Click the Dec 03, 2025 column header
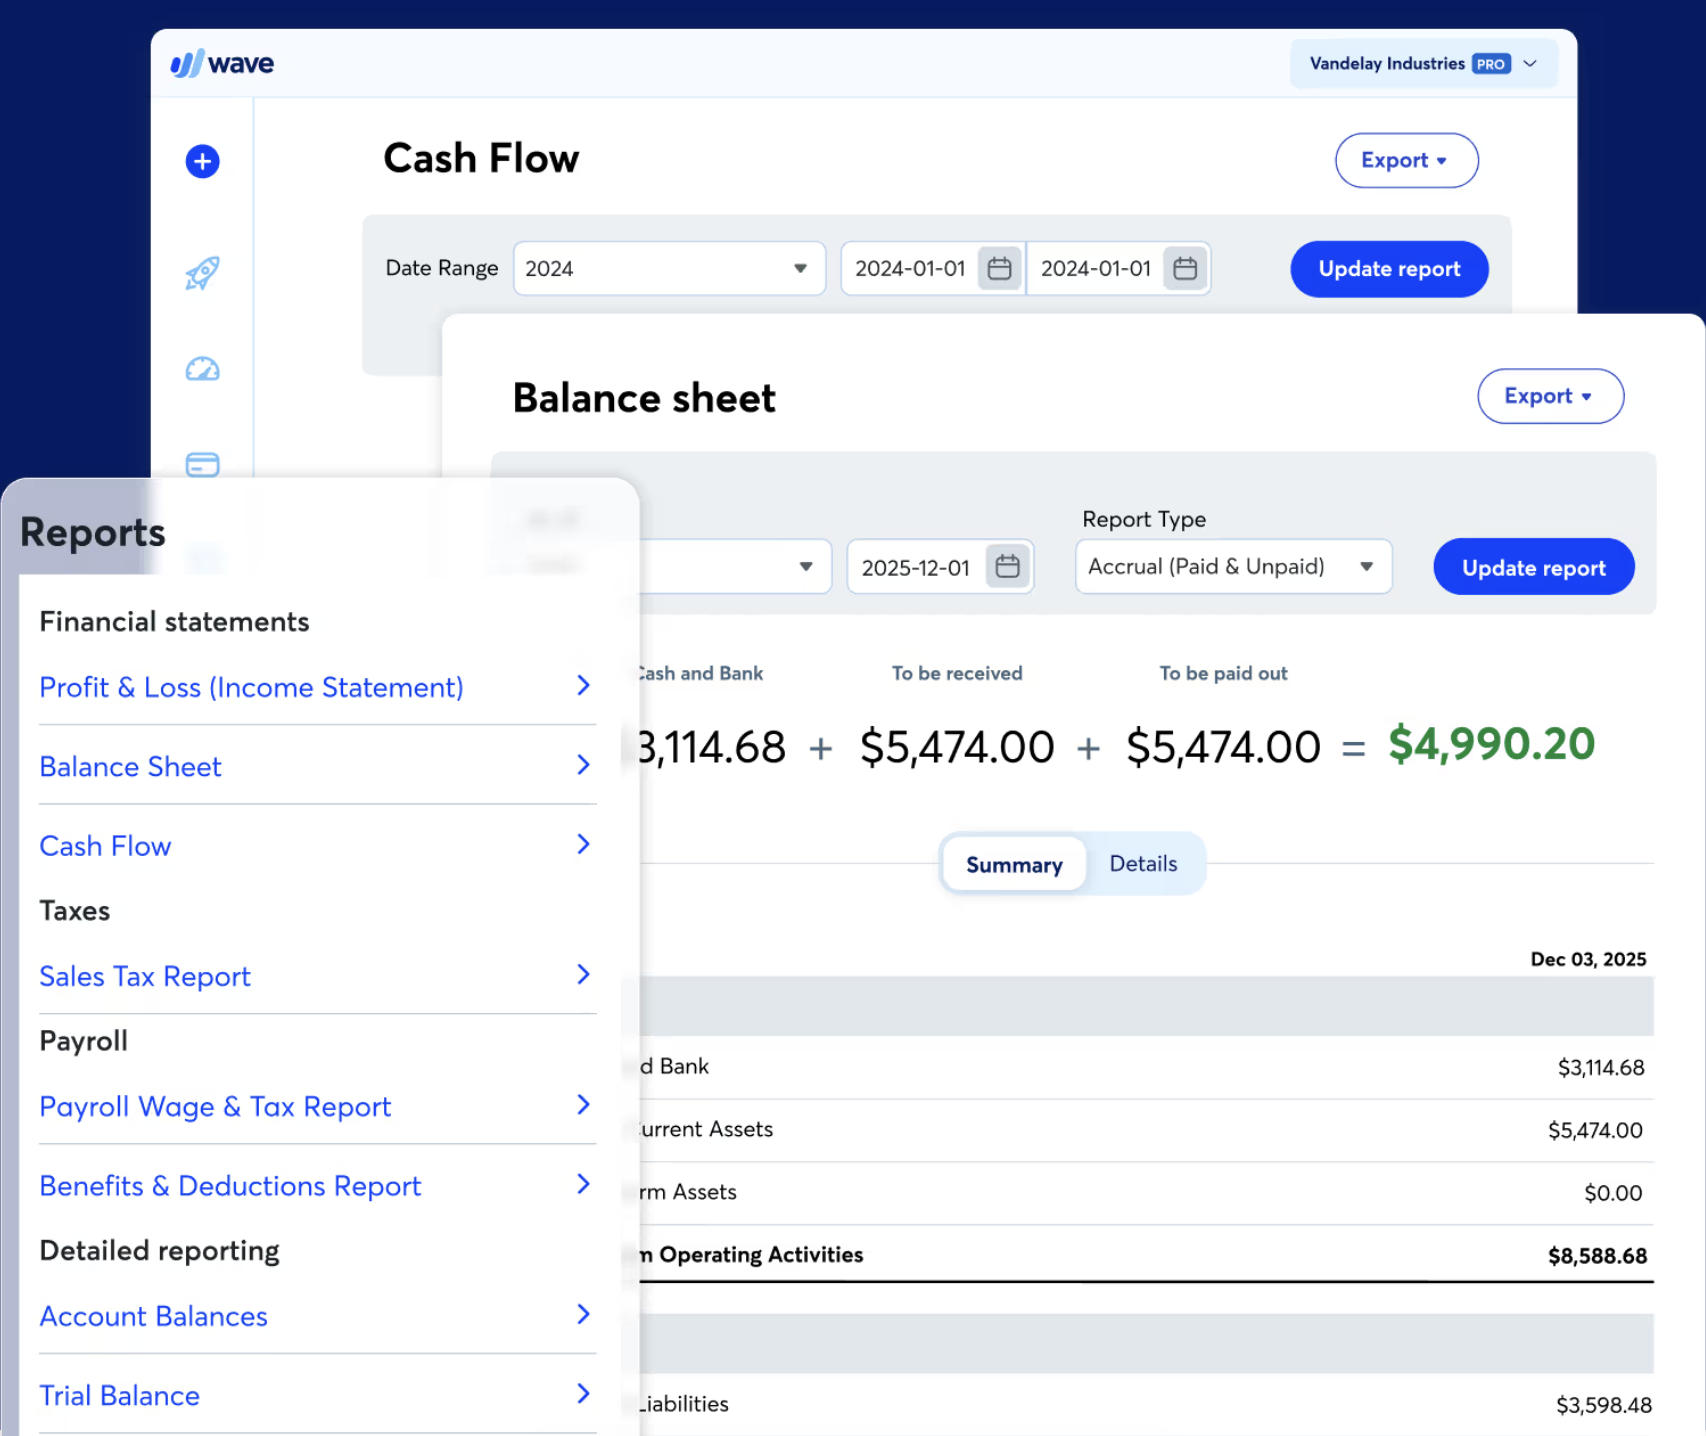The image size is (1706, 1436). coord(1588,959)
